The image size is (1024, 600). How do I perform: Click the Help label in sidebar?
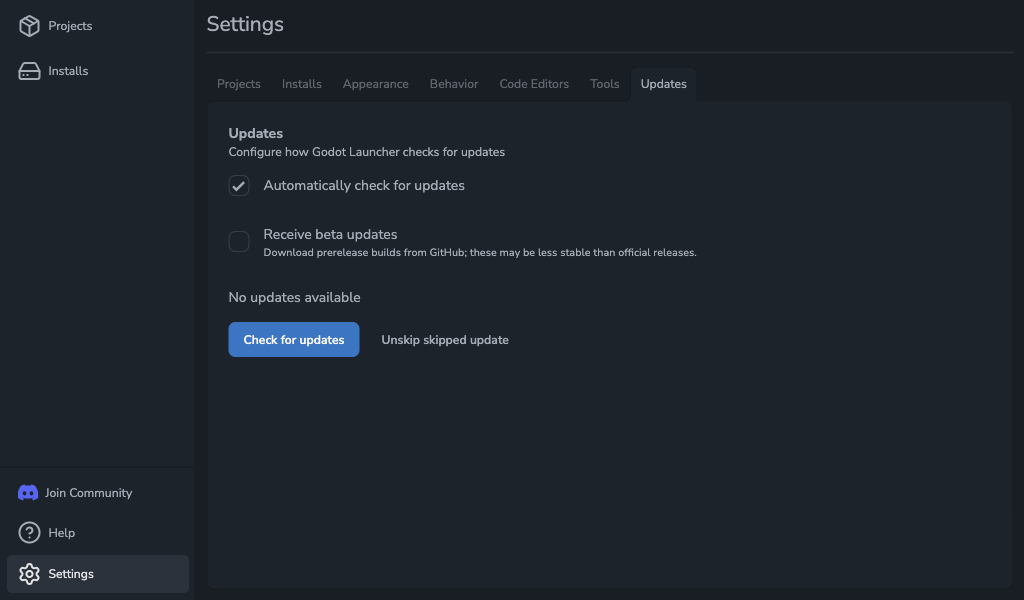[61, 533]
